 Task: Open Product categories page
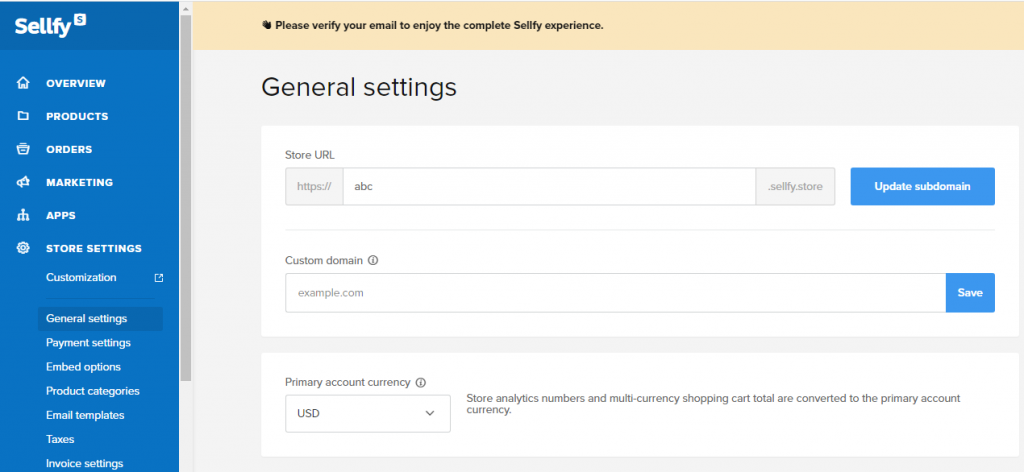[93, 391]
